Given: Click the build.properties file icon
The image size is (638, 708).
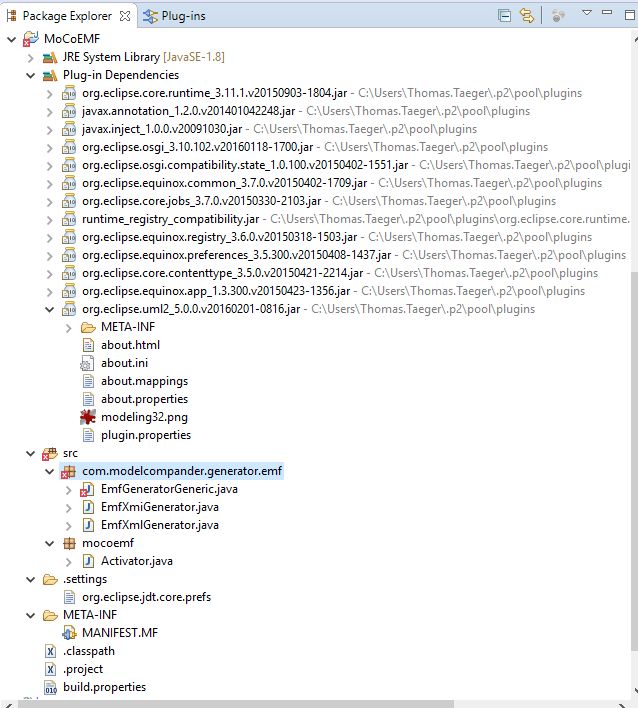Looking at the screenshot, I should [50, 688].
